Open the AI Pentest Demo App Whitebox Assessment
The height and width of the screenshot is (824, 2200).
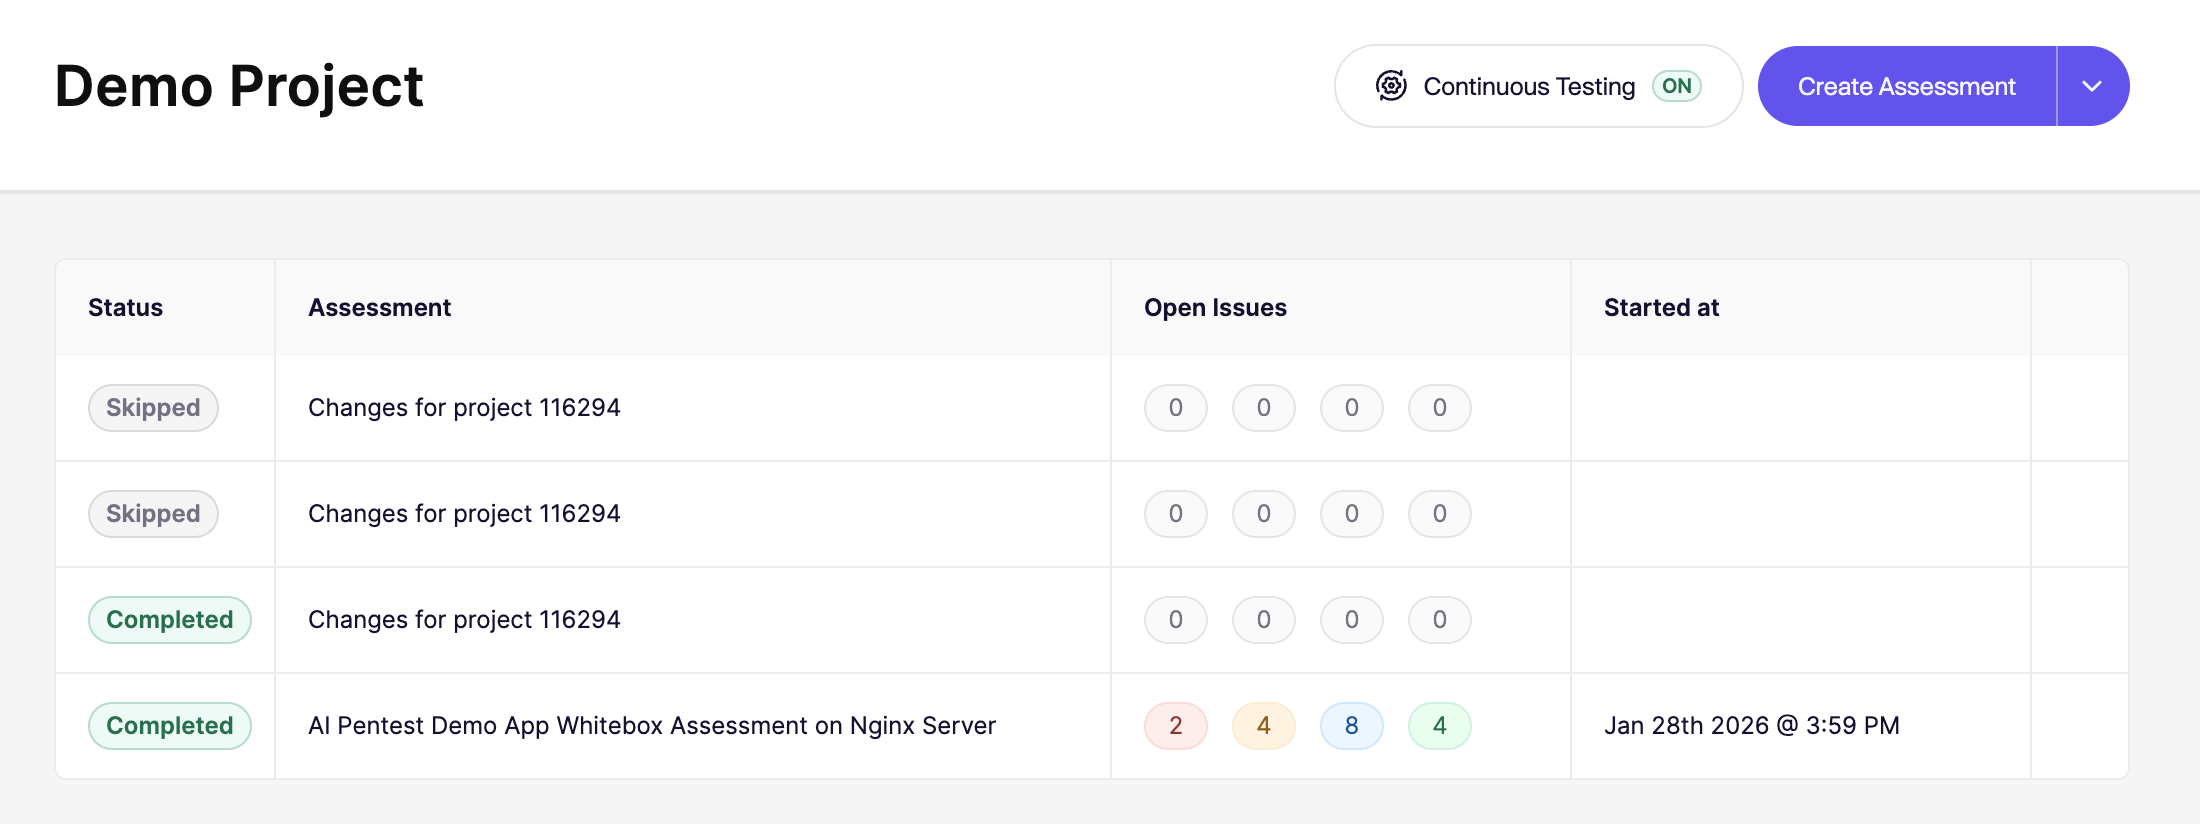point(651,726)
